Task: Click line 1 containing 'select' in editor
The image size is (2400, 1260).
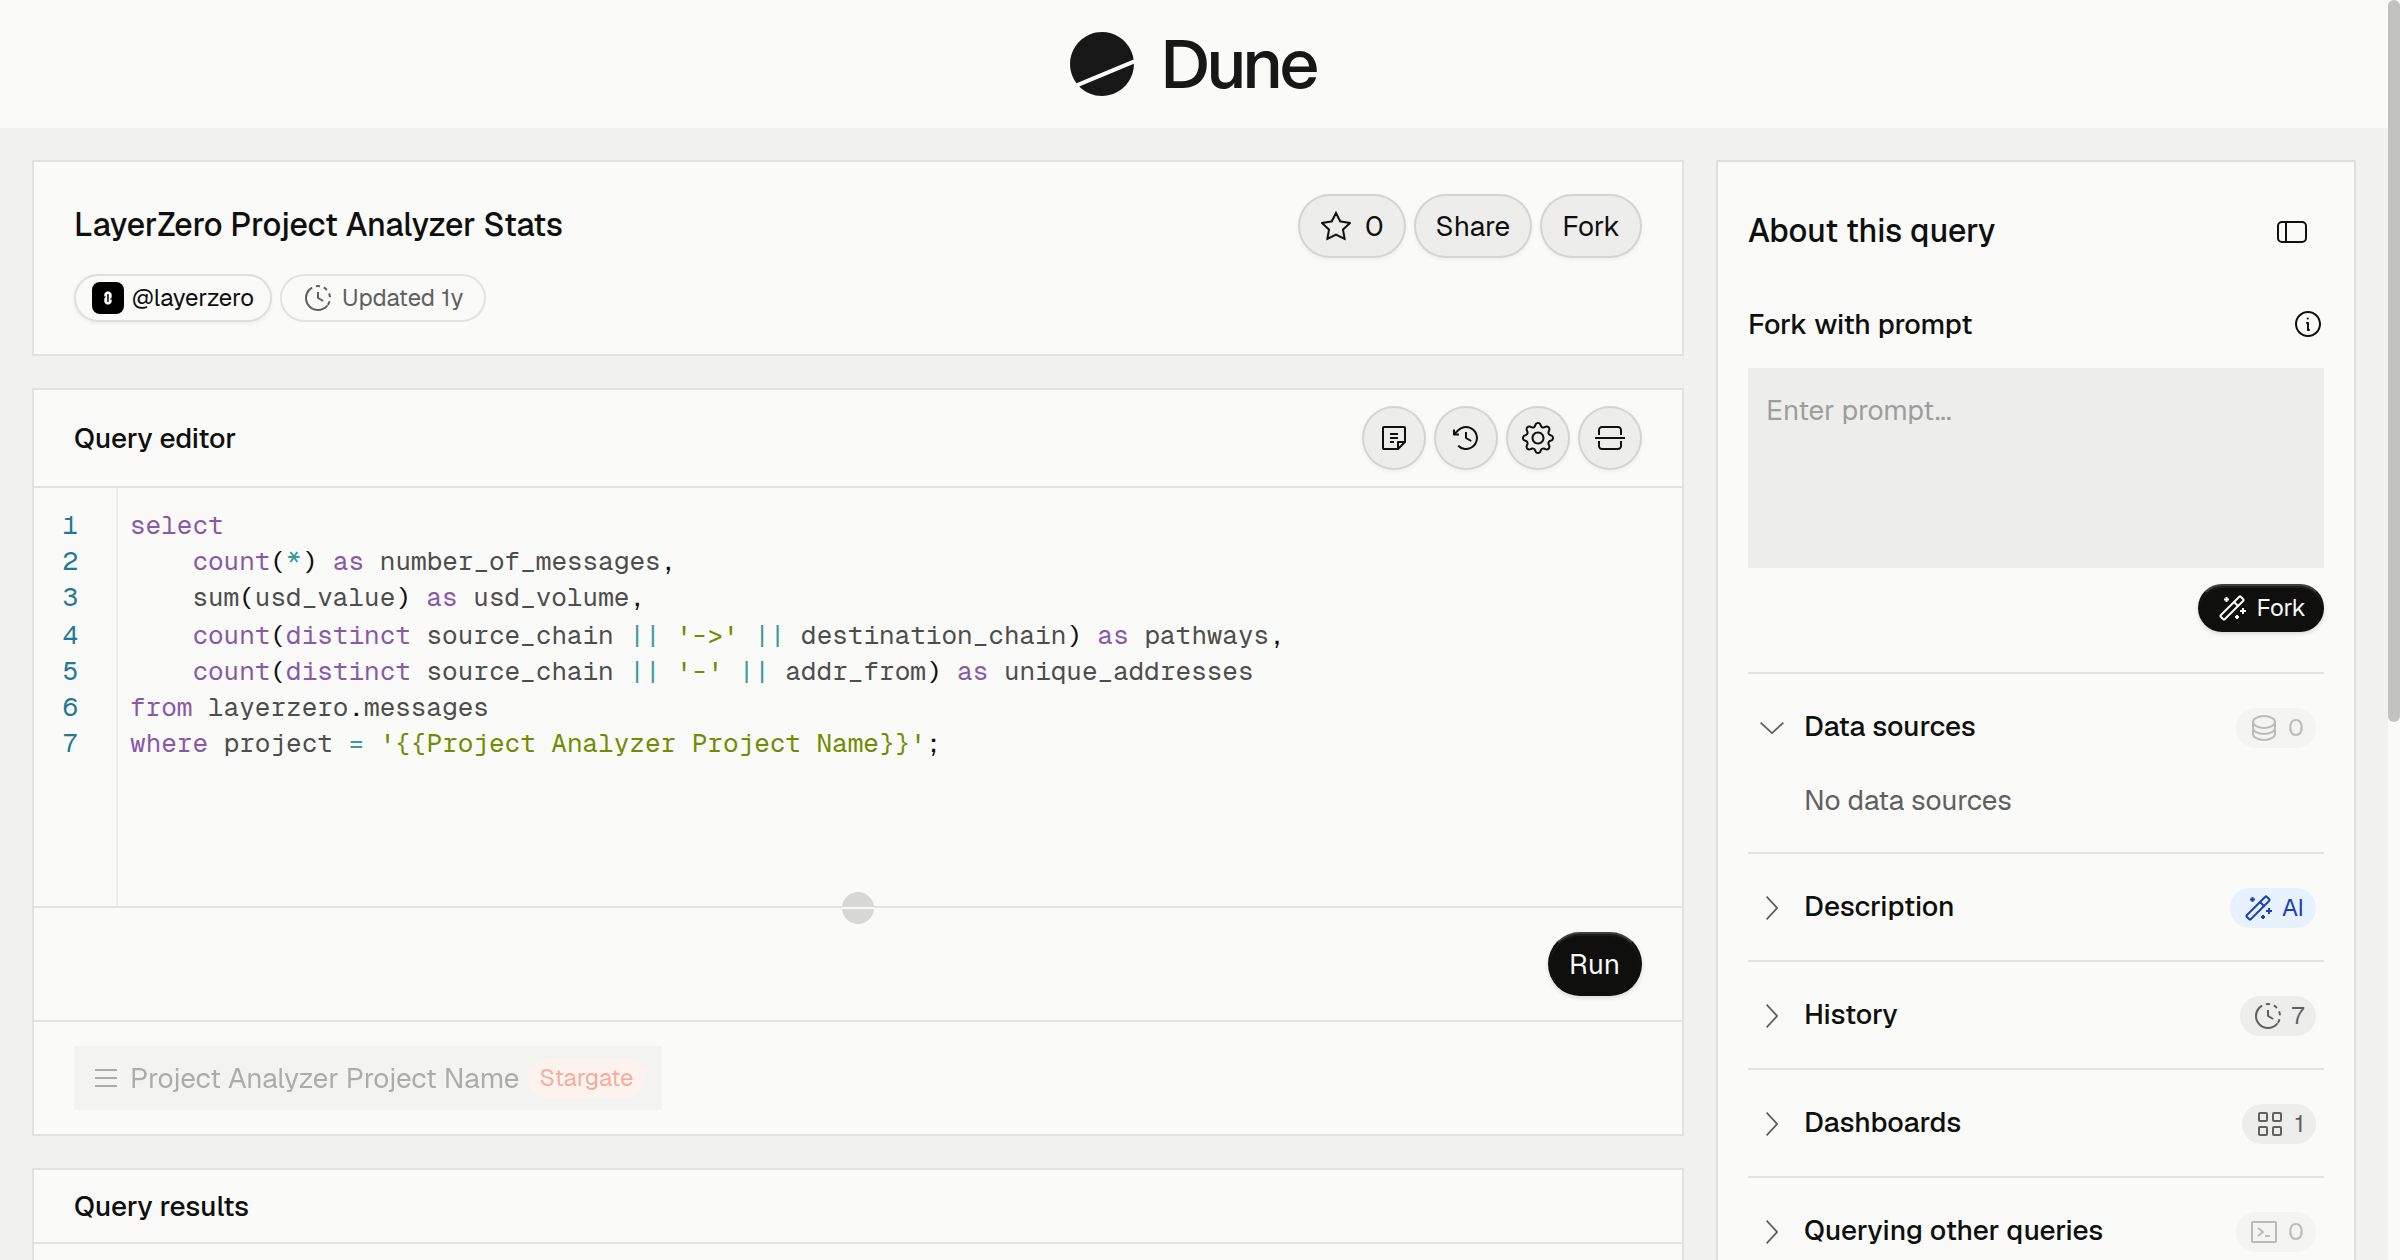Action: point(176,526)
